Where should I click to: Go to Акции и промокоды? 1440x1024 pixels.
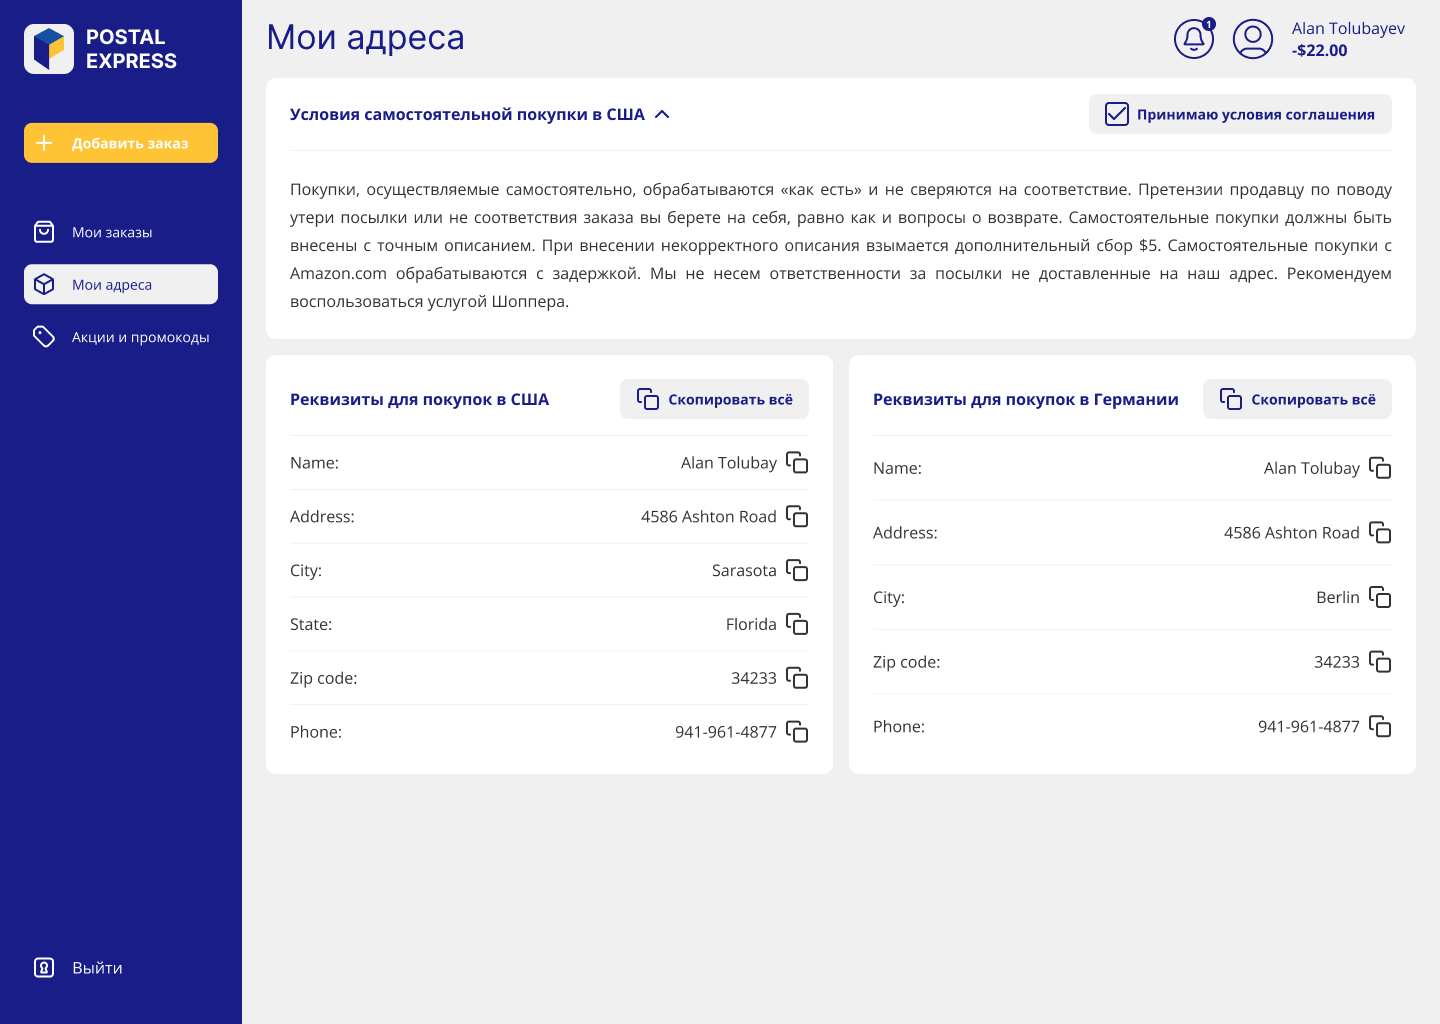coord(140,337)
